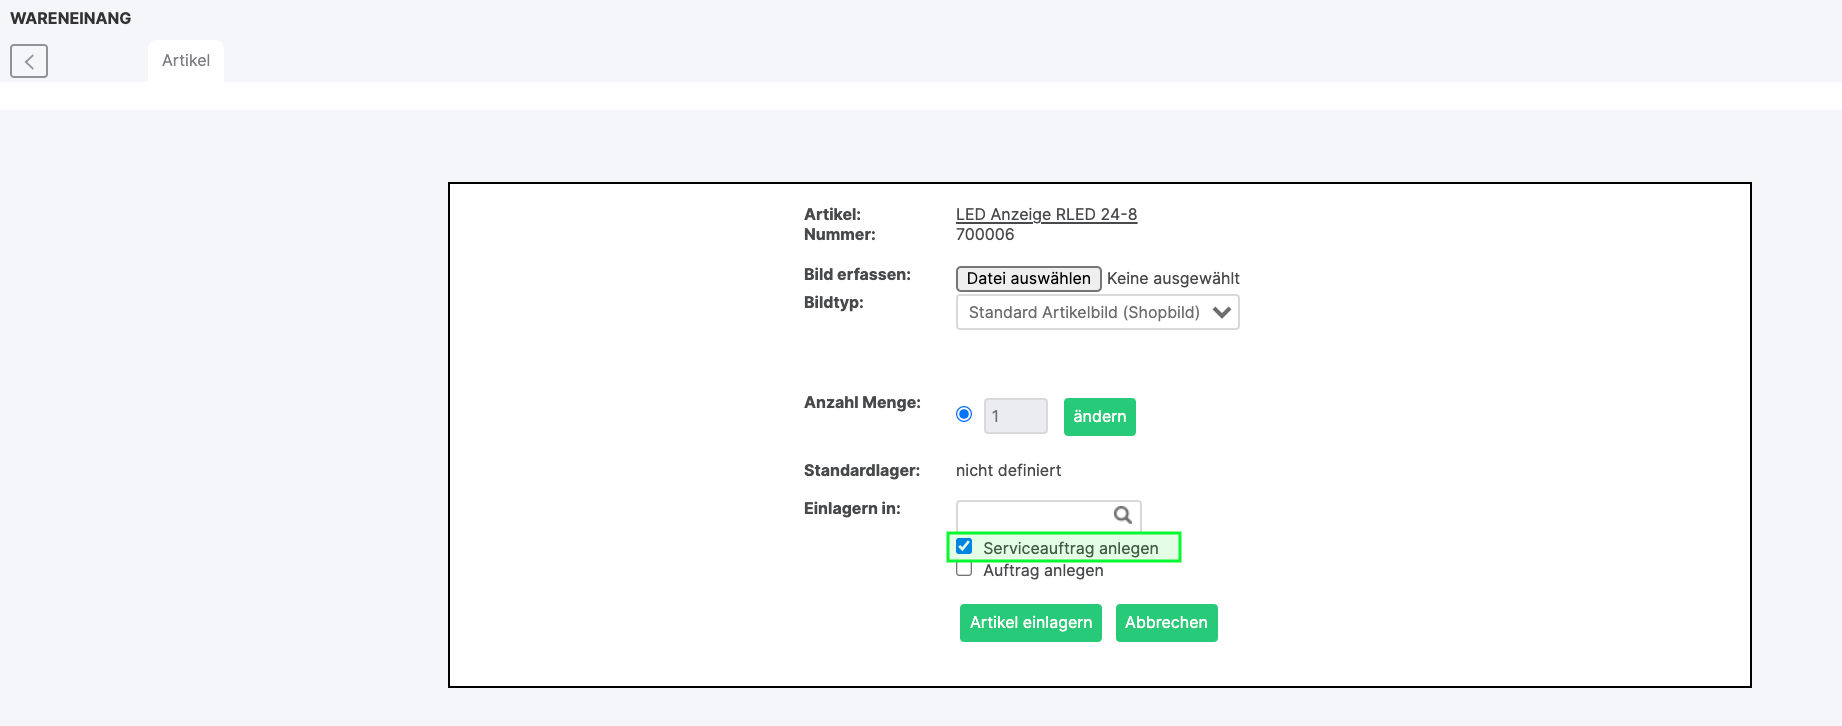Focus the Anzahl Menge quantity field
Screen dimensions: 1842x726
coord(1015,416)
